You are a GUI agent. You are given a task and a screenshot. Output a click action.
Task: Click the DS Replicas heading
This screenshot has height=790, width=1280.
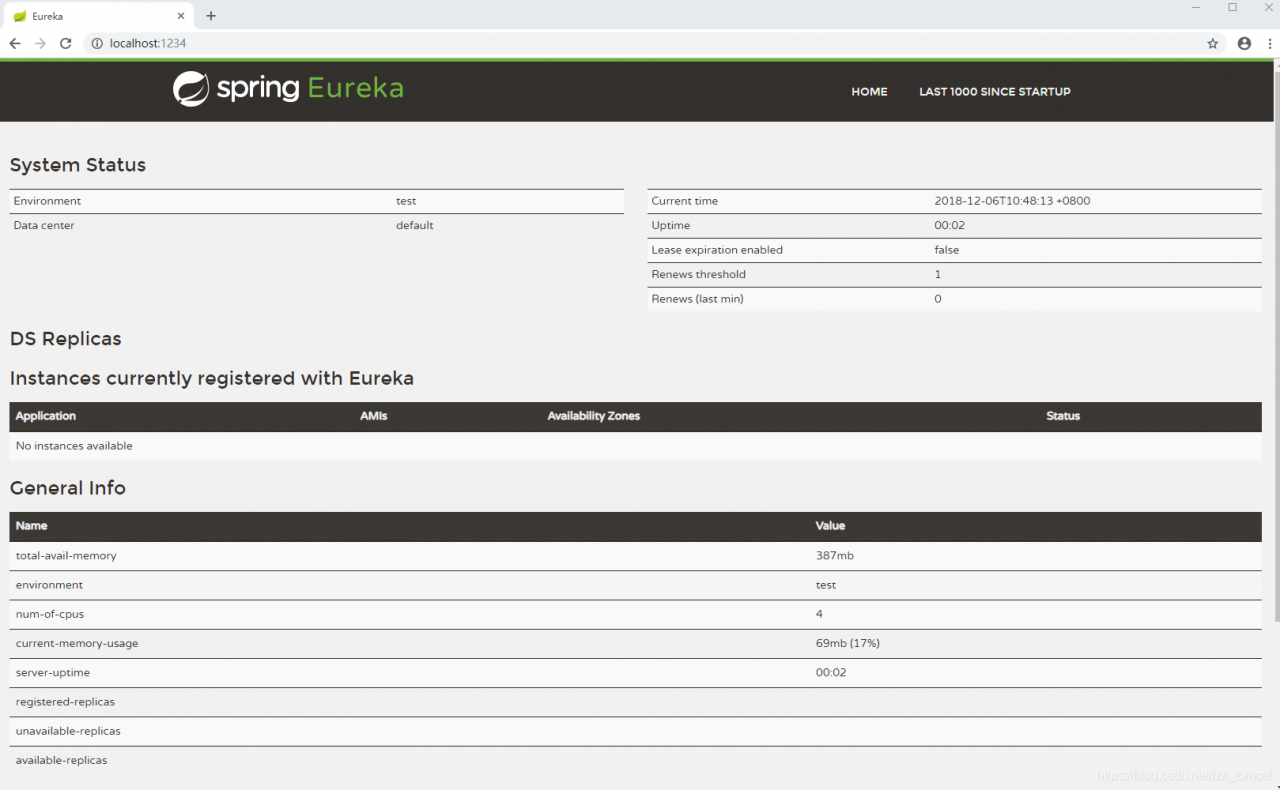pyautogui.click(x=66, y=339)
